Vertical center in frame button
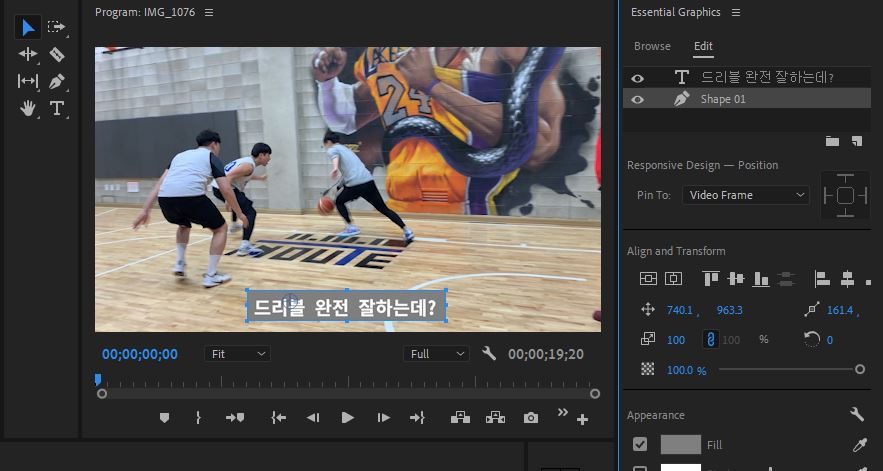The height and width of the screenshot is (471, 883). (648, 278)
